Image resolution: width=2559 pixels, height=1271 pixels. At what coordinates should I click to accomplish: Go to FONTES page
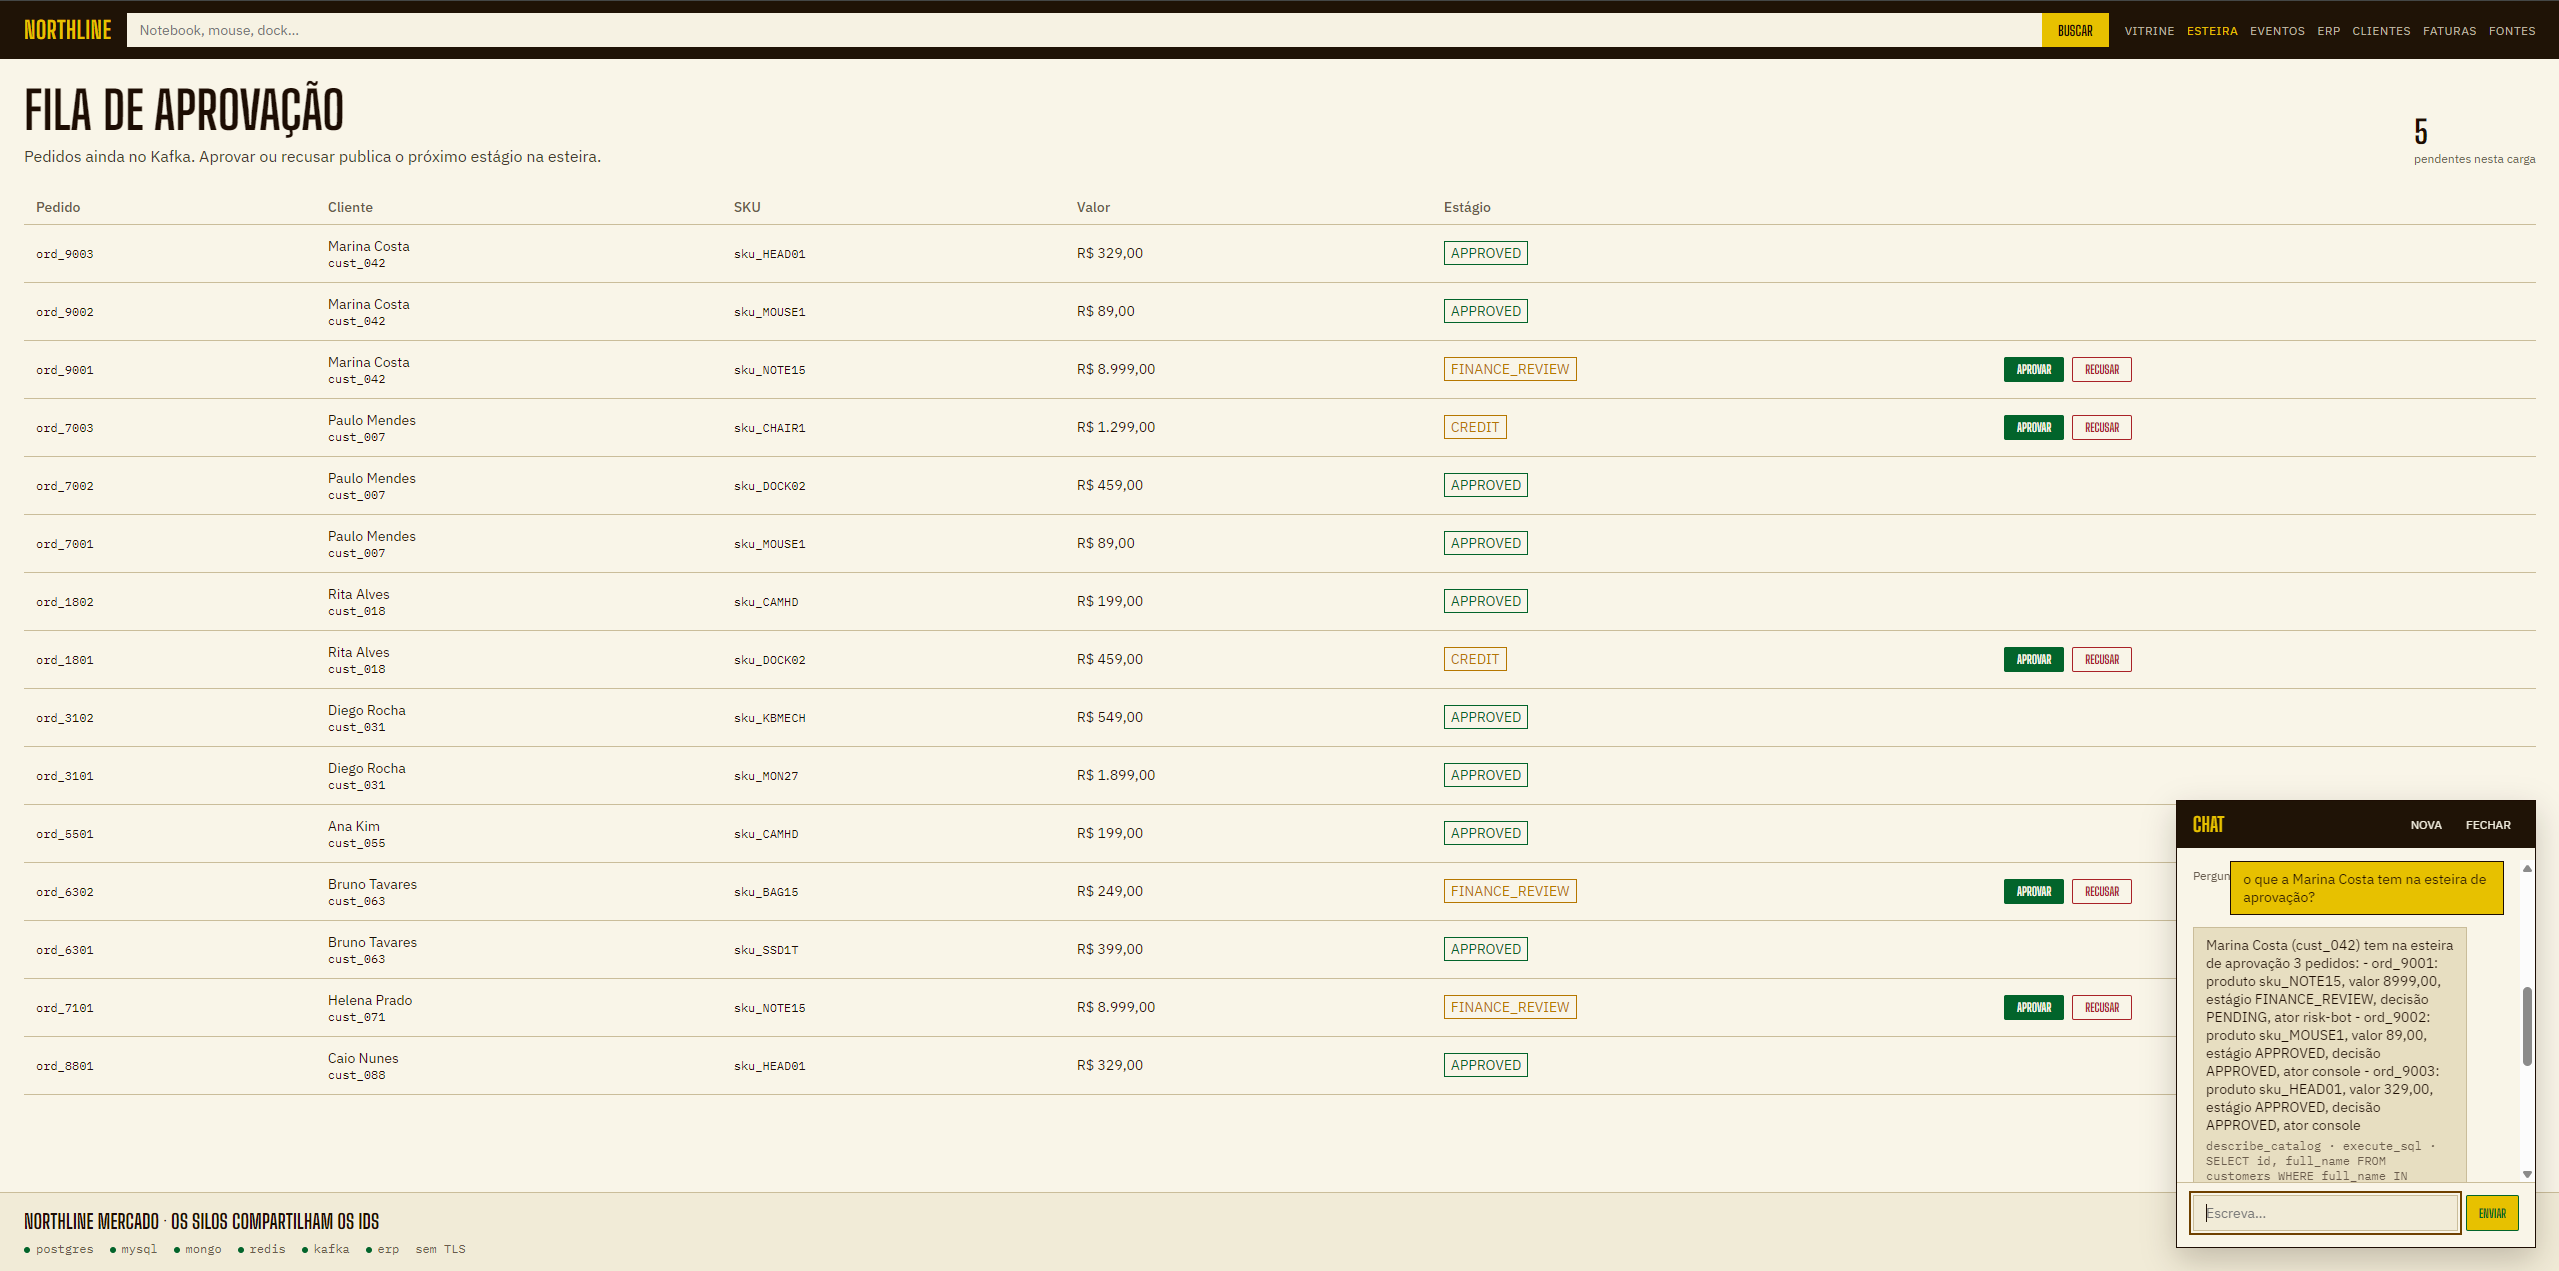pyautogui.click(x=2512, y=31)
